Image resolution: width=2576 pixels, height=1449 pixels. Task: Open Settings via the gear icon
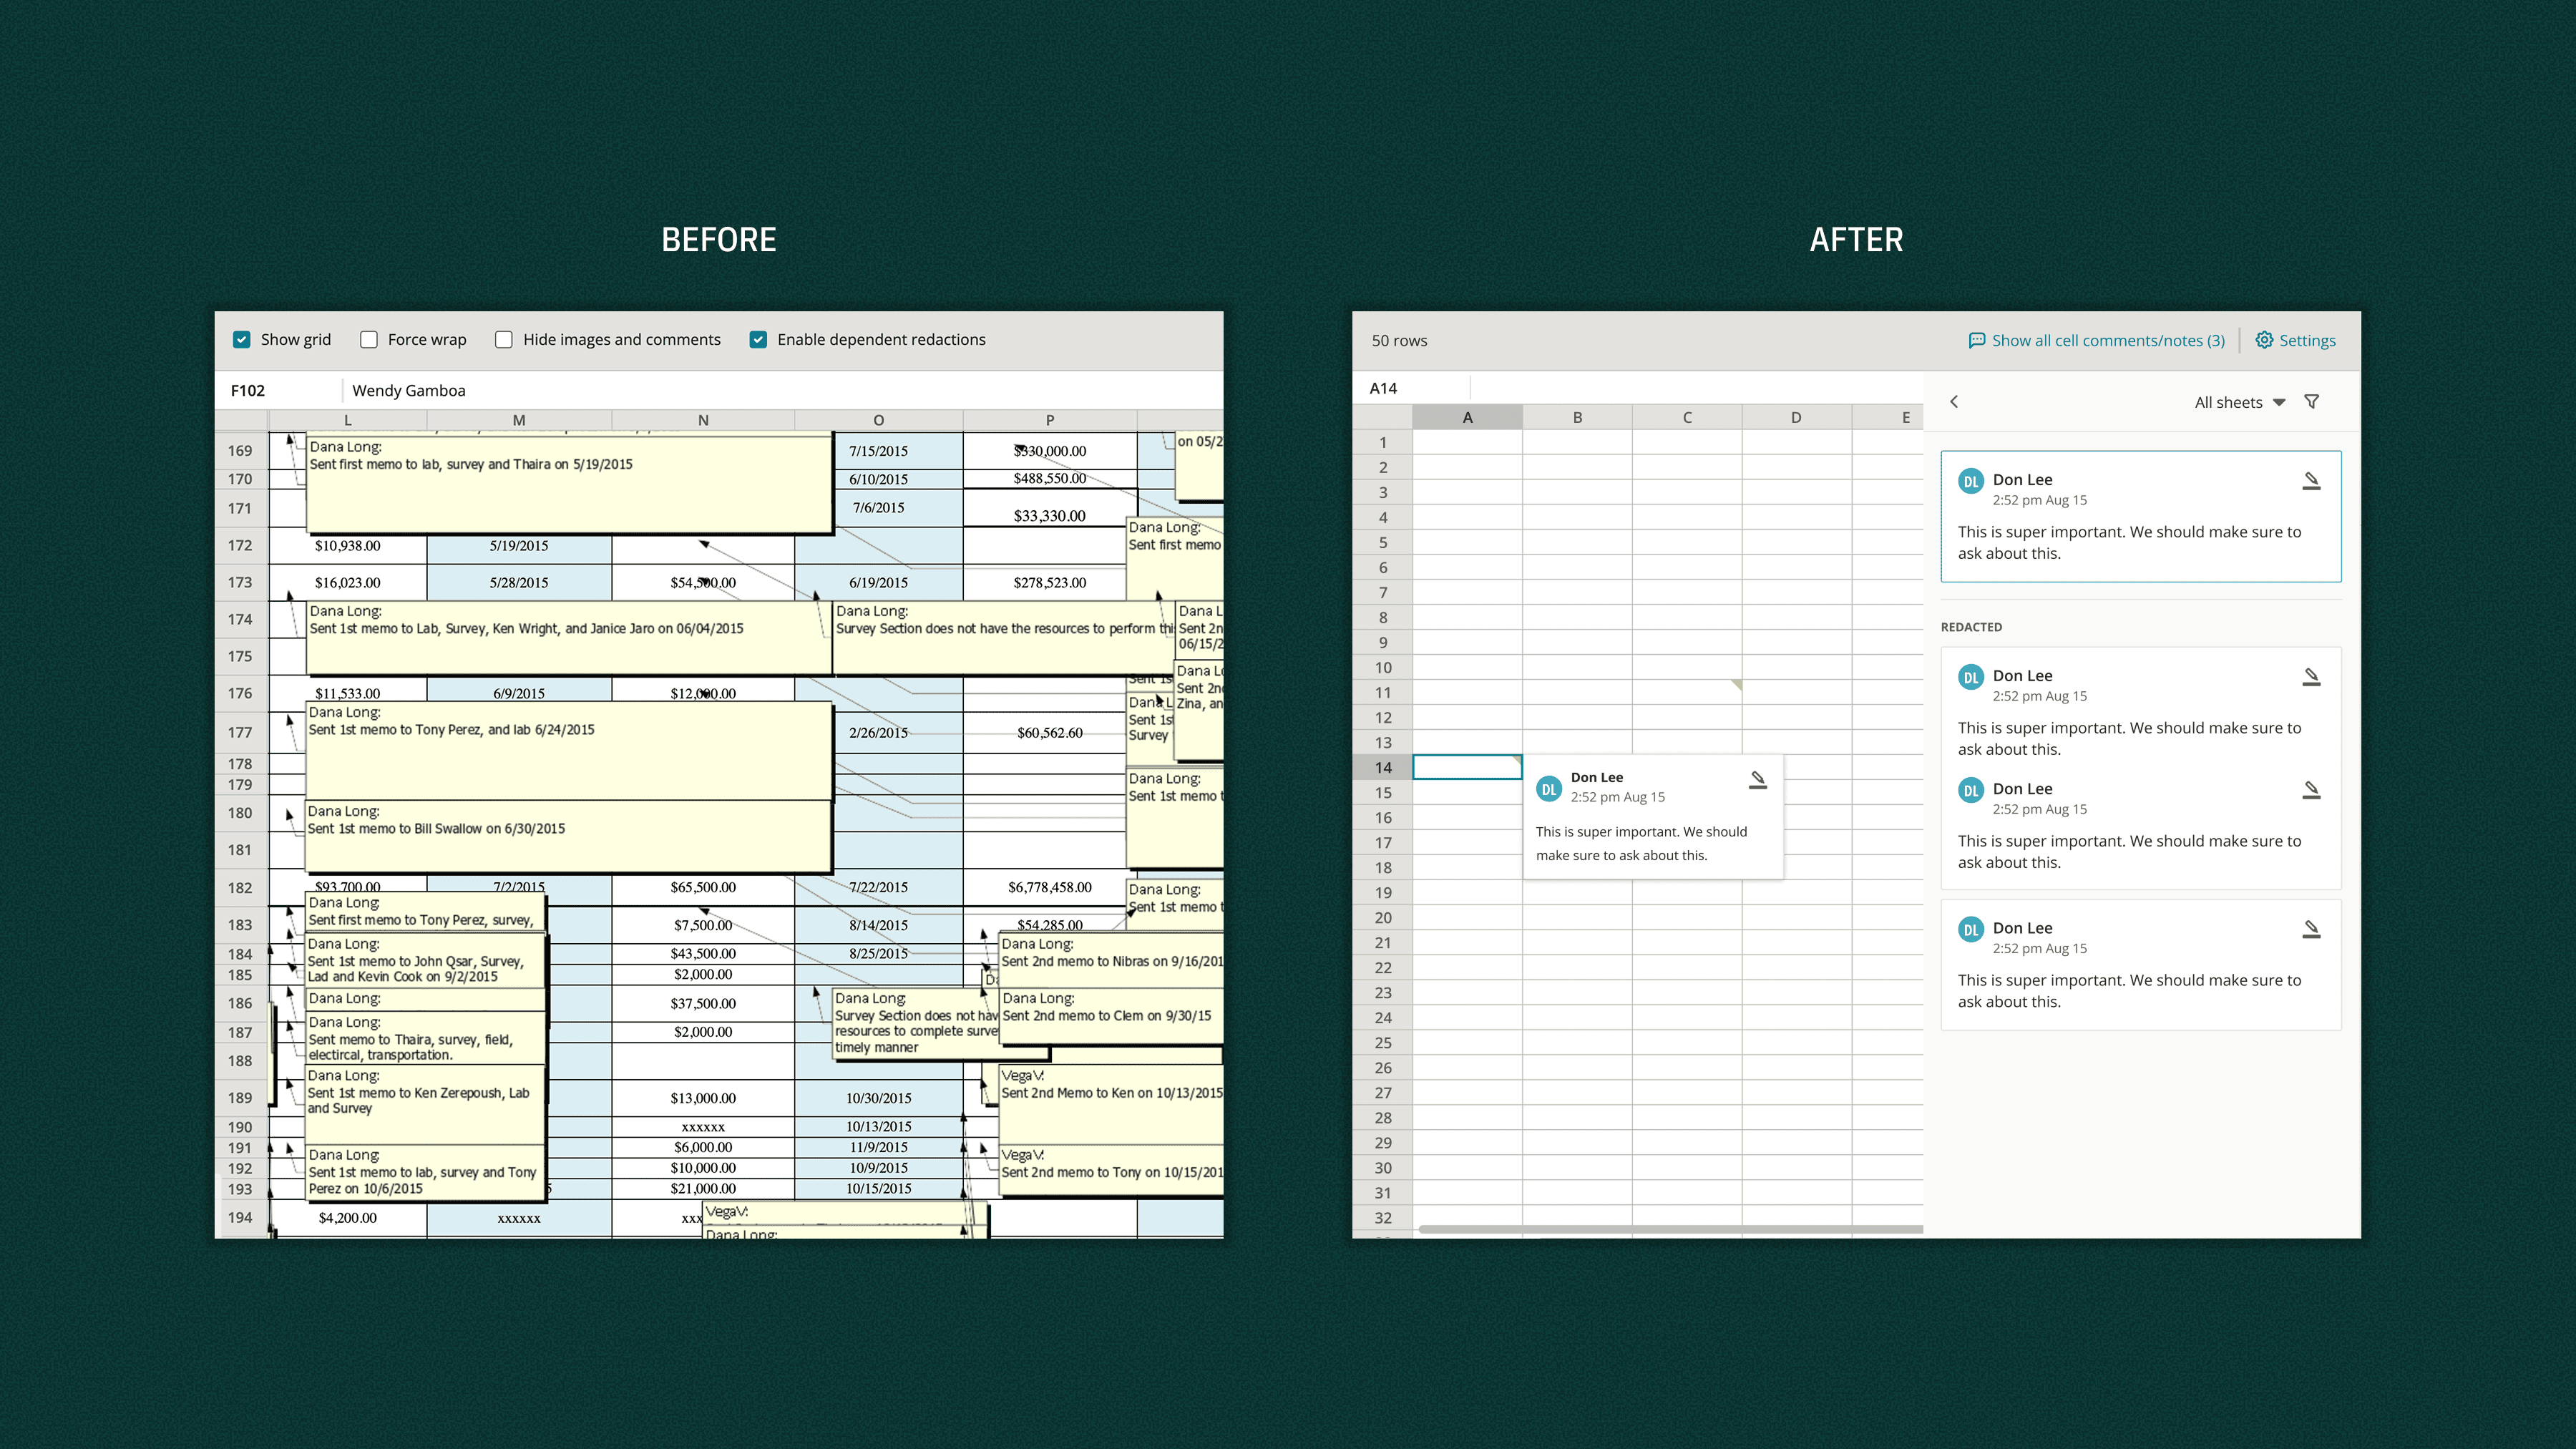[2265, 340]
